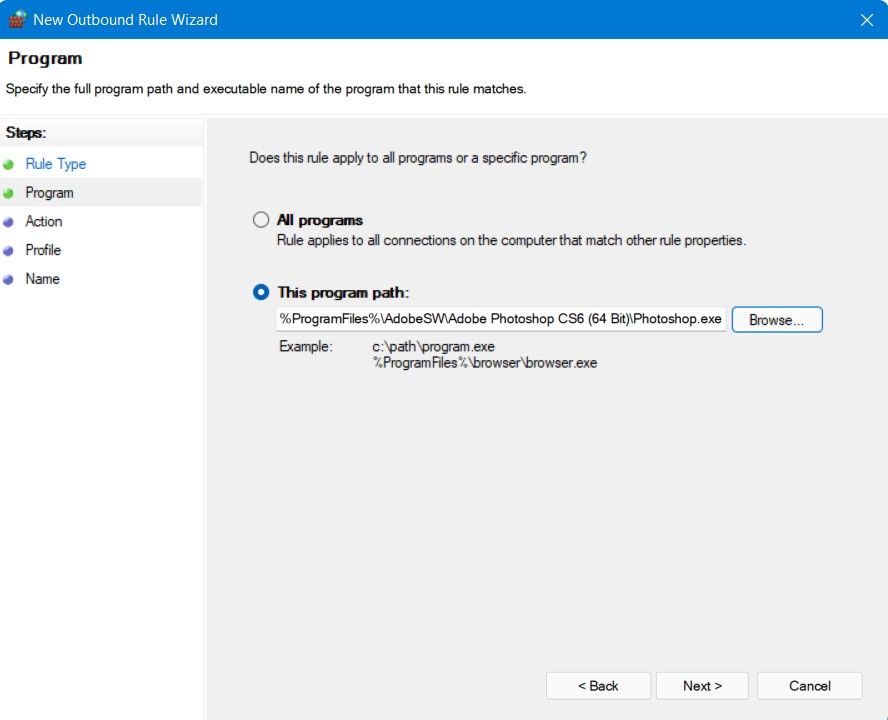Click the green bullet beside Rule Type
Image resolution: width=888 pixels, height=720 pixels.
point(9,164)
